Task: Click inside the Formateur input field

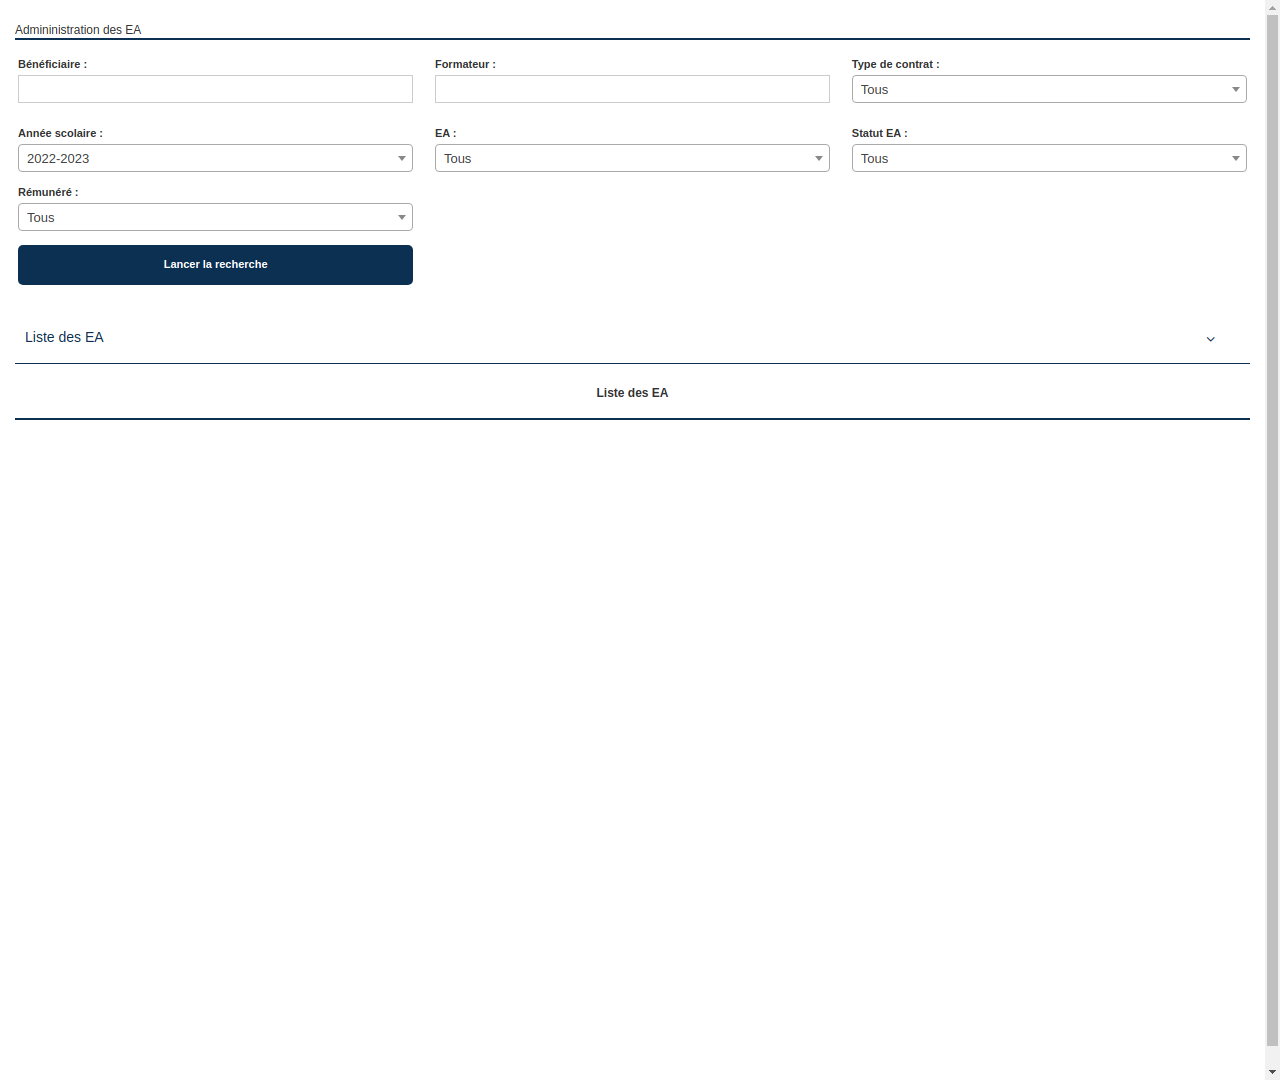Action: tap(632, 89)
